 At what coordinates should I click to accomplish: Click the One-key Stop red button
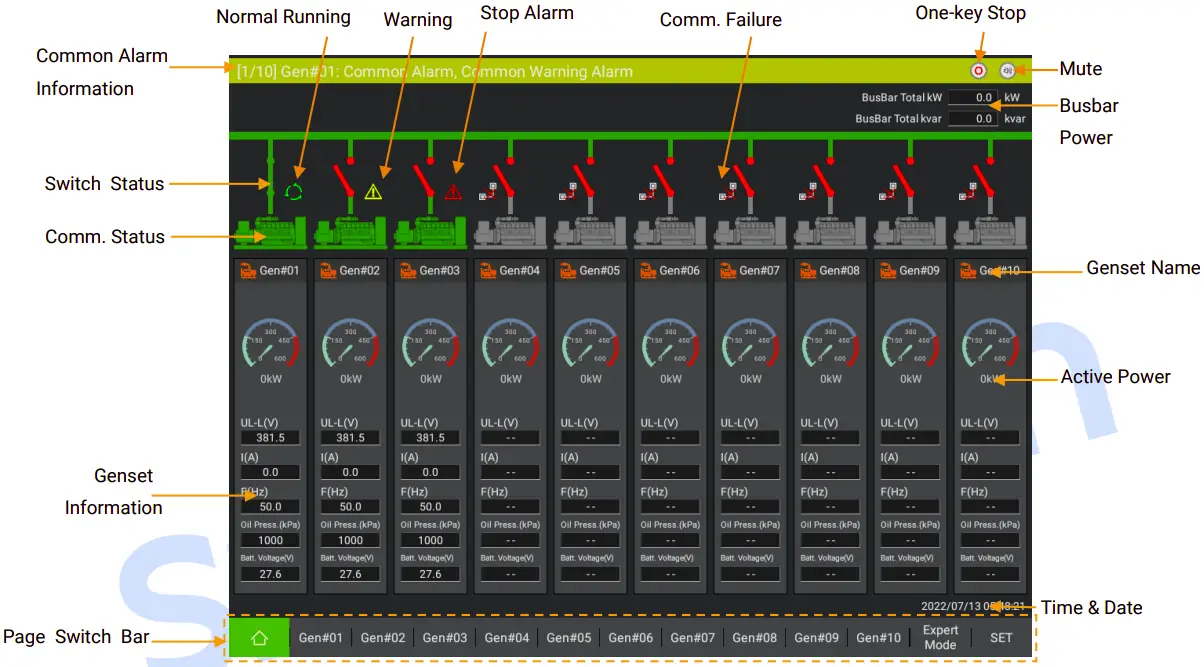(979, 71)
